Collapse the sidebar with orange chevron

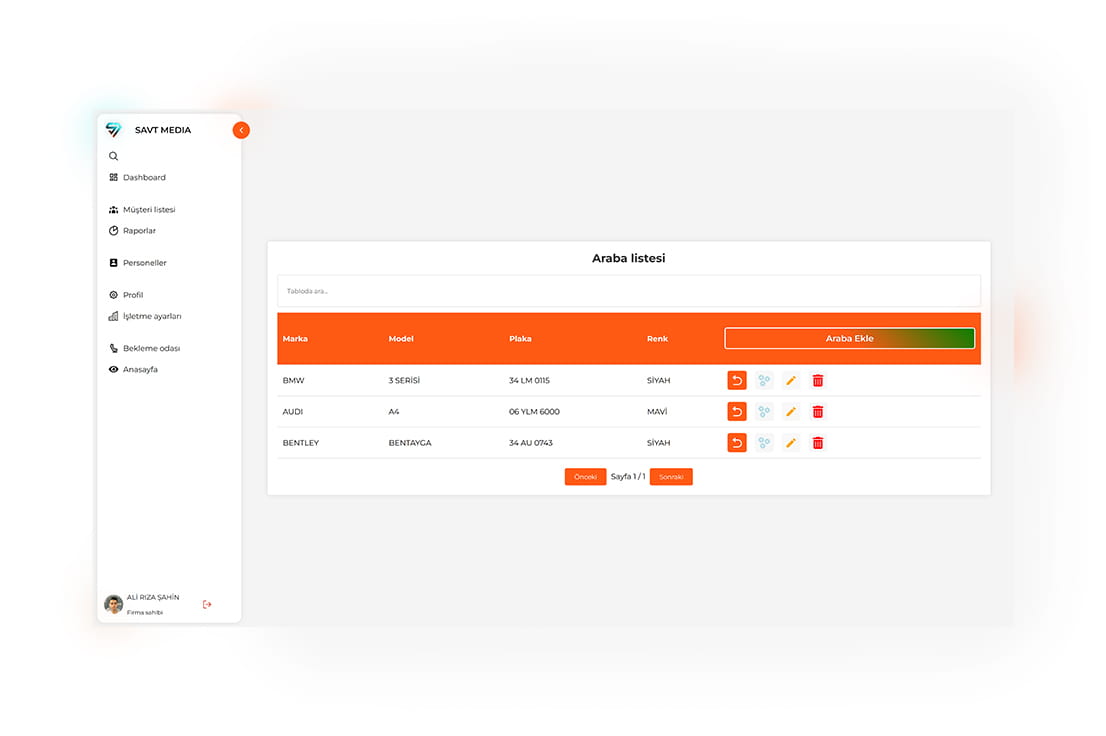coord(241,130)
